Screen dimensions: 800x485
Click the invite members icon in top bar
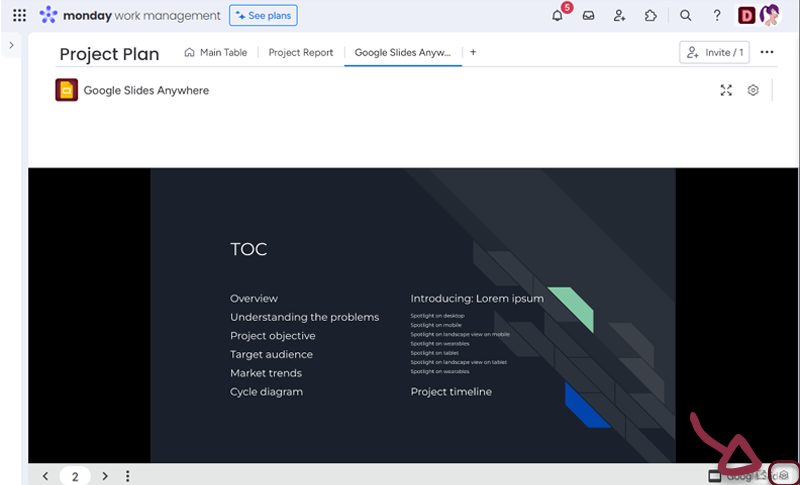pyautogui.click(x=620, y=16)
